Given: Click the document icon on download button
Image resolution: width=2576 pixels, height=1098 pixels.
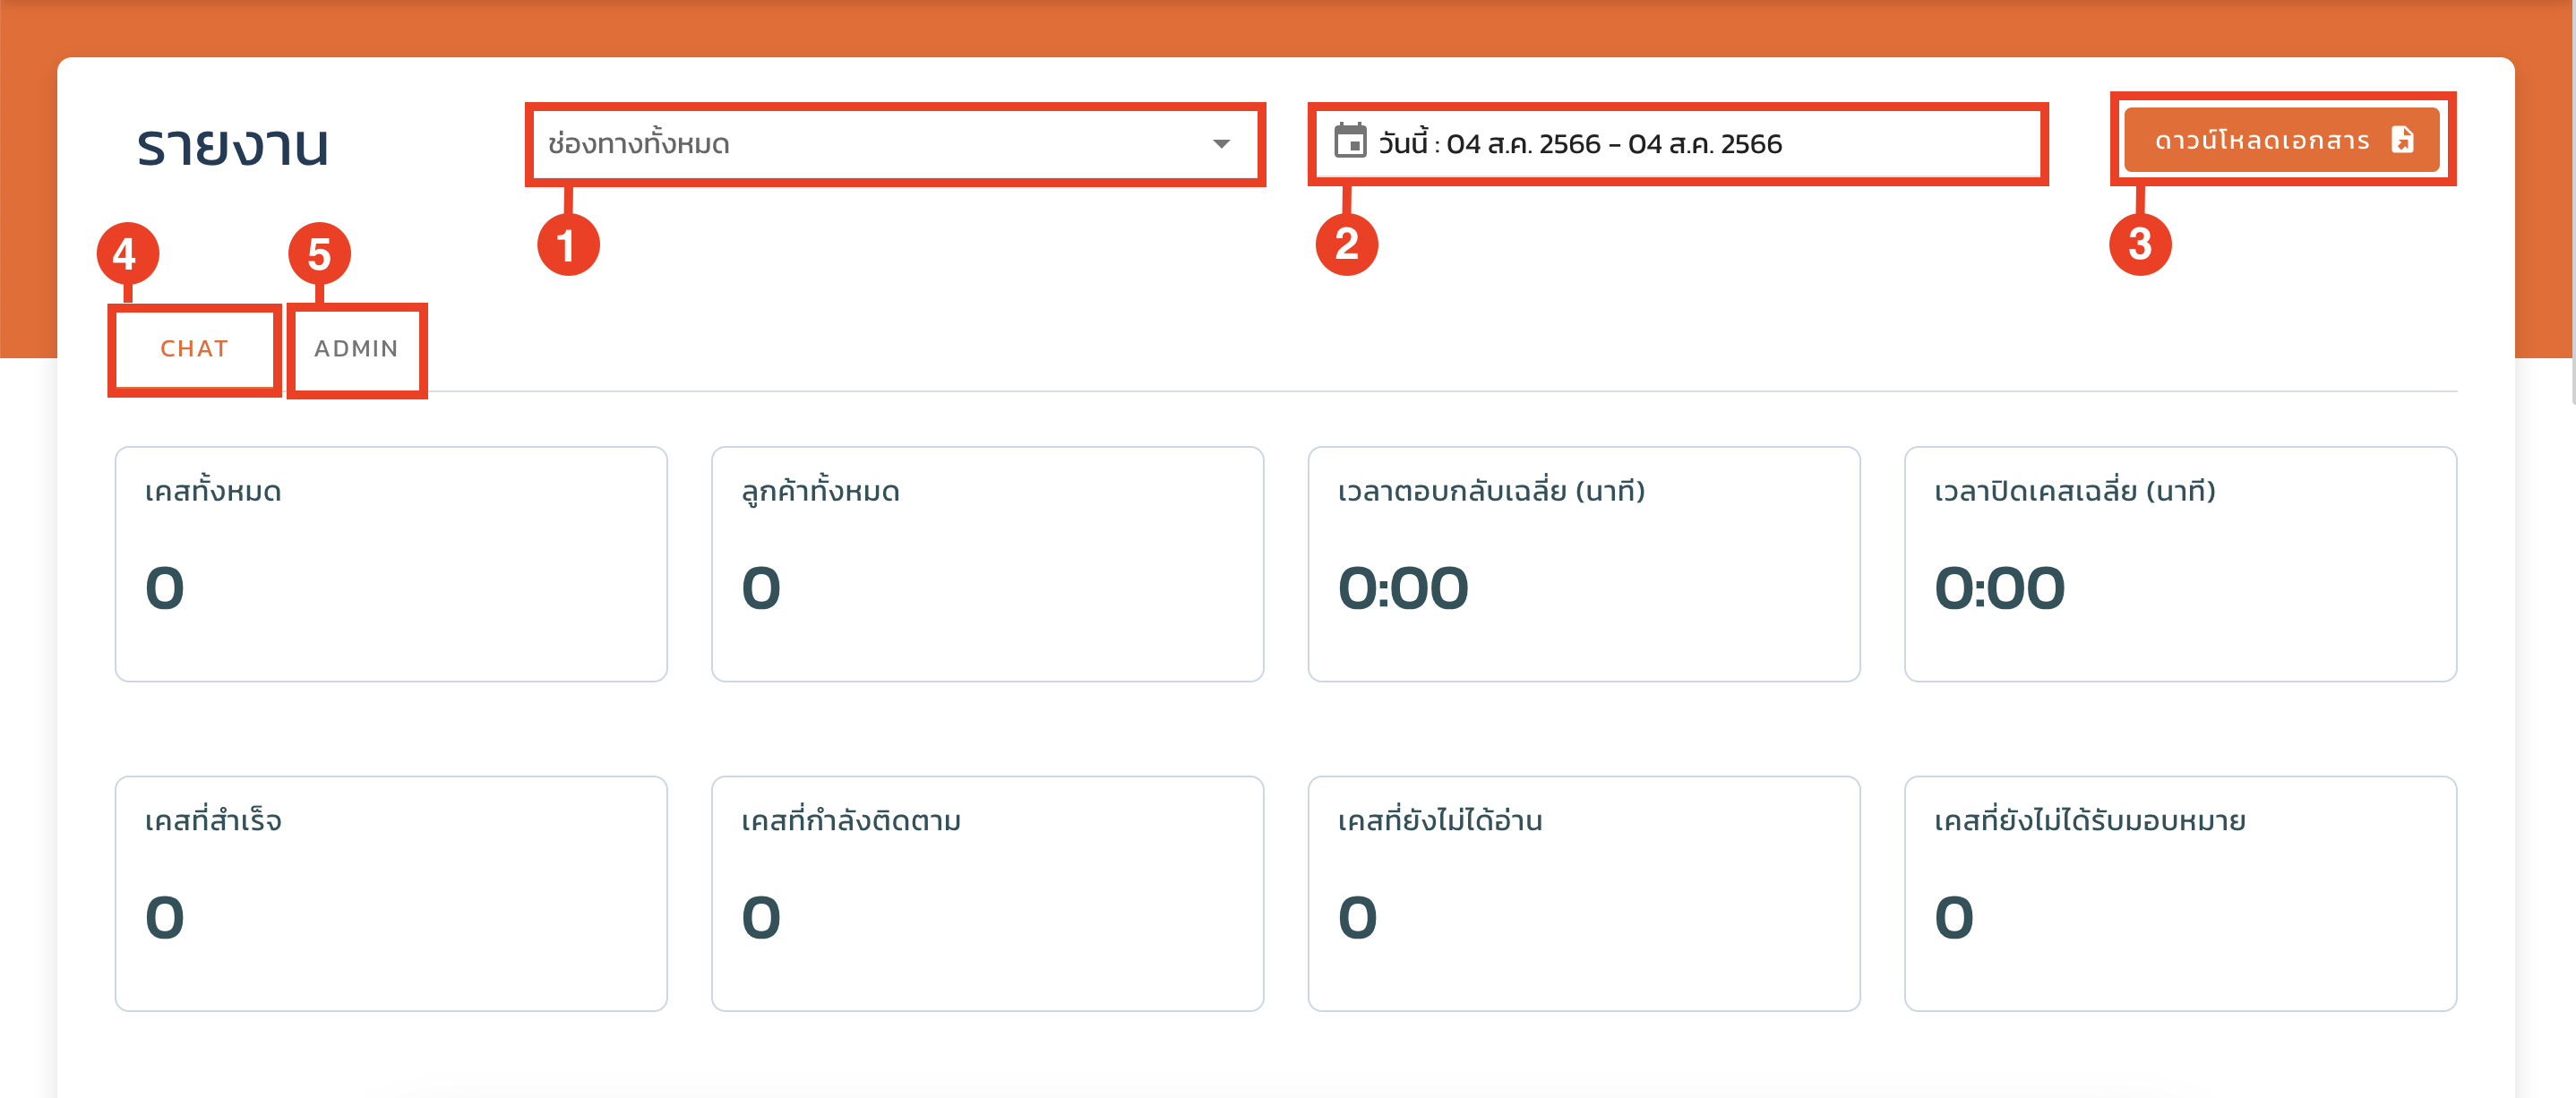Looking at the screenshot, I should pos(2402,140).
